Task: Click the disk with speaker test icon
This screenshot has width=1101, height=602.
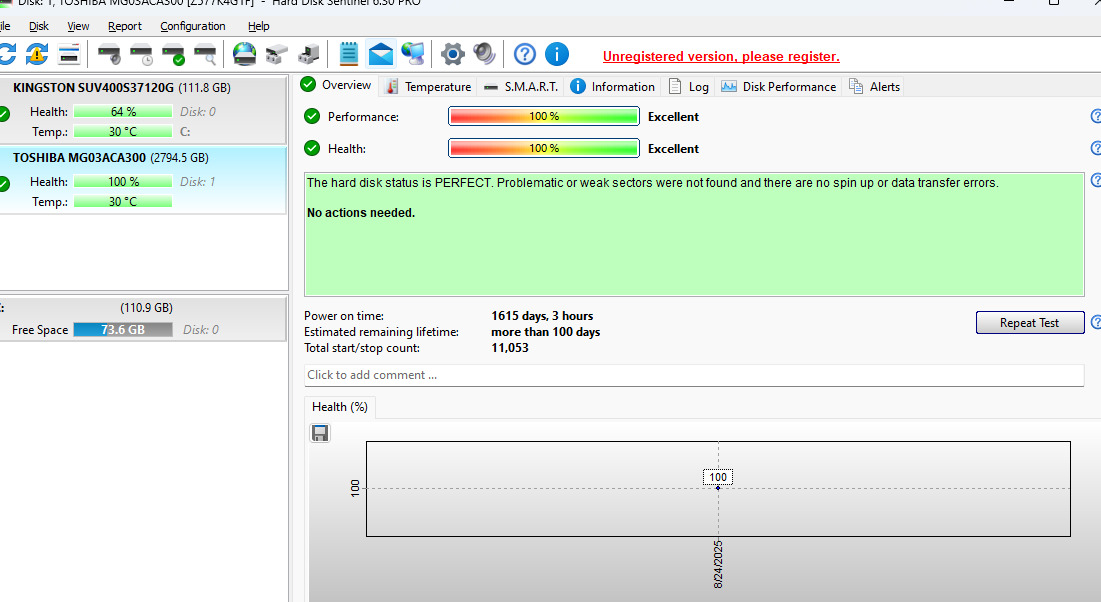Action: tap(109, 54)
